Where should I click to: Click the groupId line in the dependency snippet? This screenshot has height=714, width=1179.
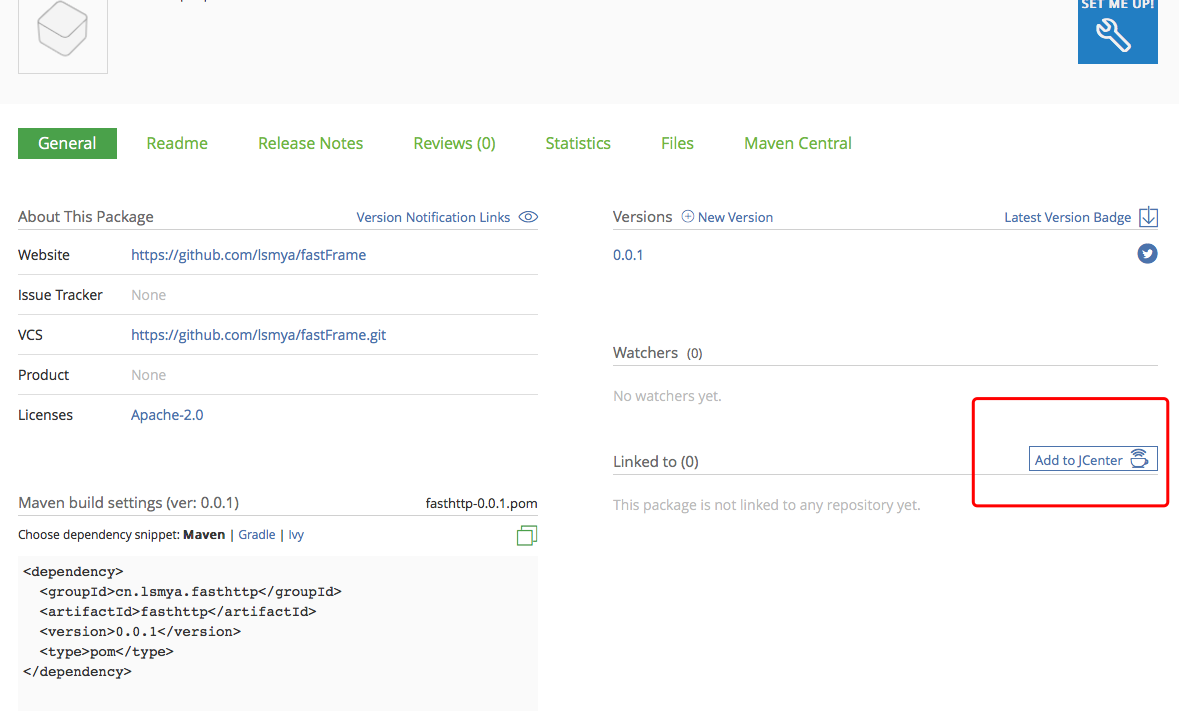[x=190, y=591]
